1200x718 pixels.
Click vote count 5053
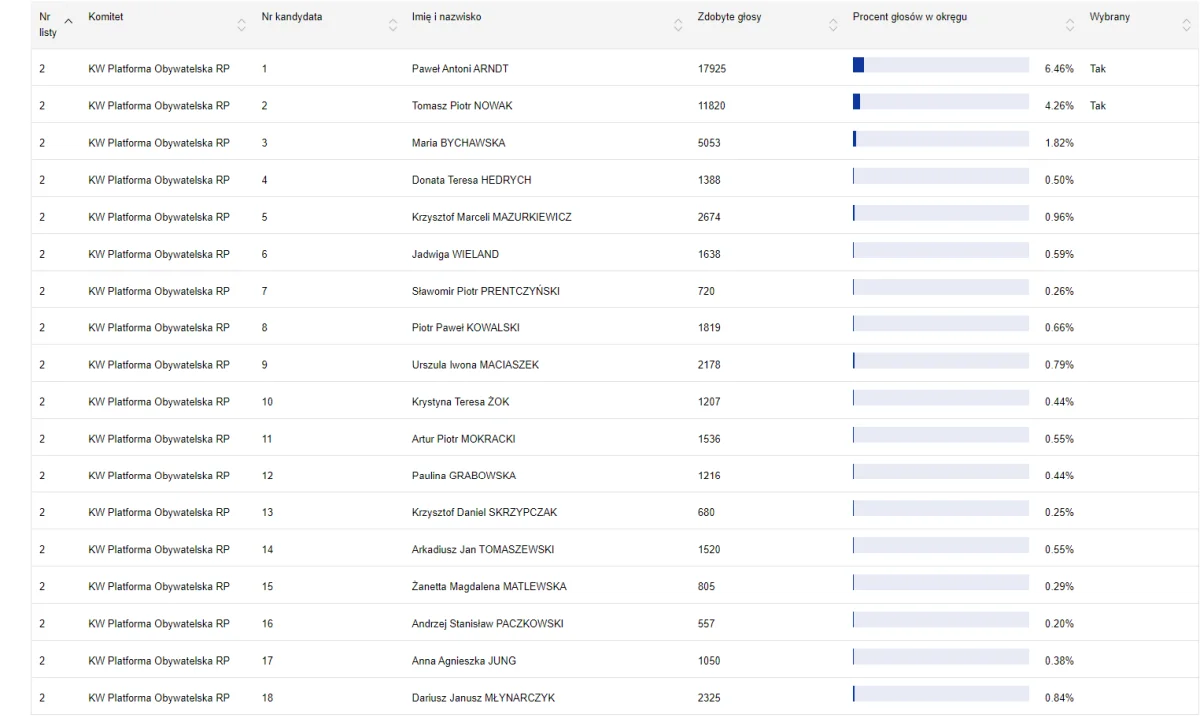[x=709, y=143]
